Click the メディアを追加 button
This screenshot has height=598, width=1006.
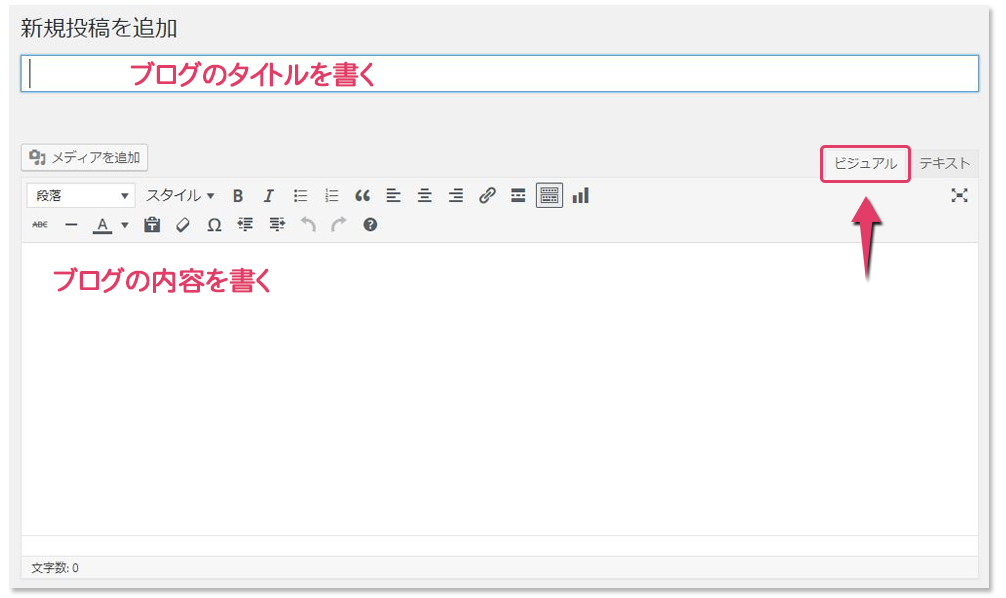click(85, 157)
